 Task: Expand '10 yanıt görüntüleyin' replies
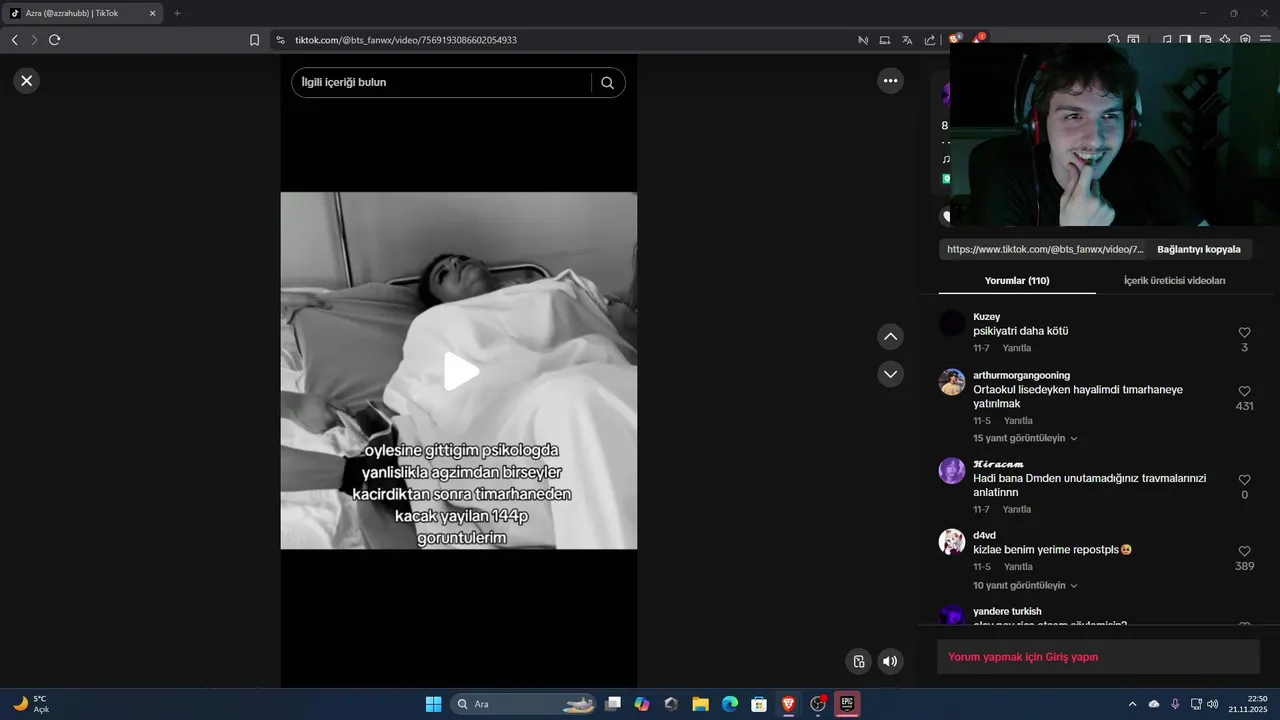(x=1025, y=585)
